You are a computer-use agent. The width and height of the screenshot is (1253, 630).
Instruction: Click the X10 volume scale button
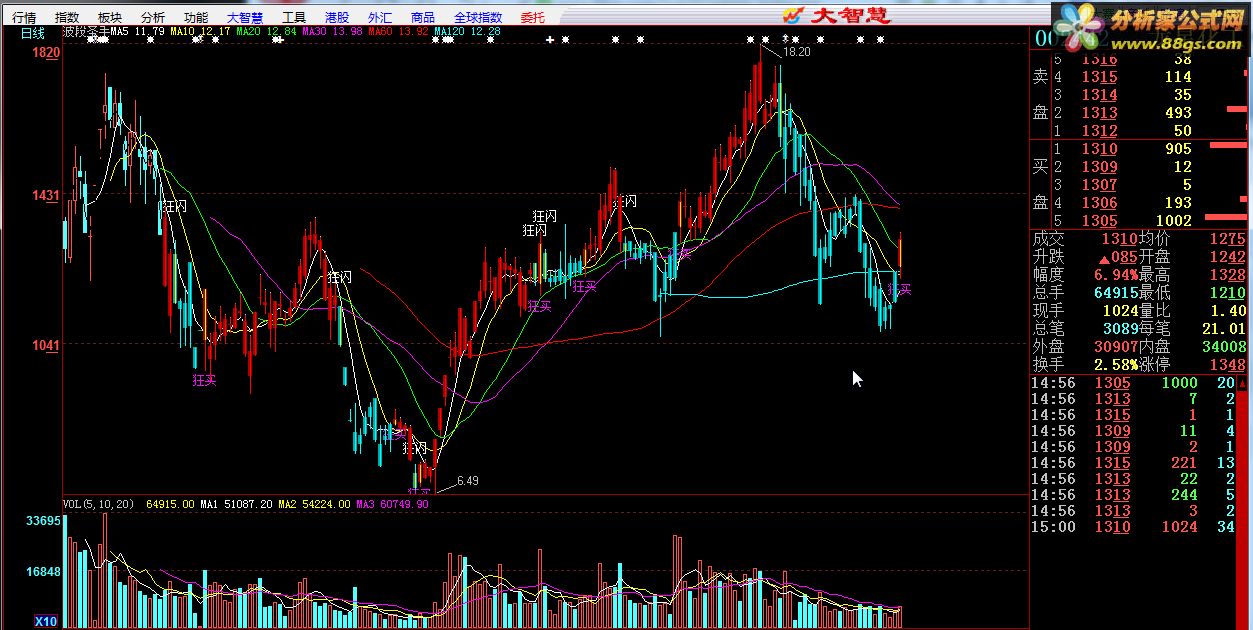coord(47,621)
